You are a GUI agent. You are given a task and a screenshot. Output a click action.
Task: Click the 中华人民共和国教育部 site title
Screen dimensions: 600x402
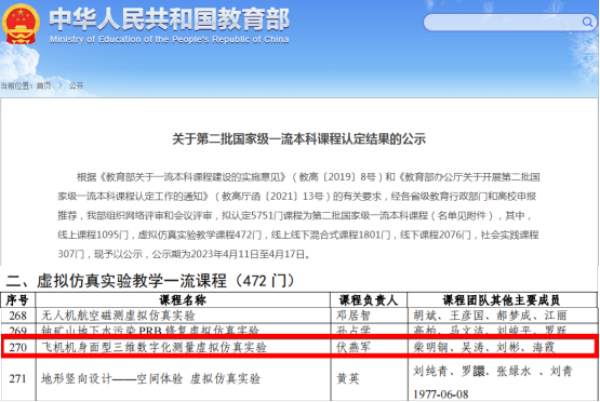[169, 20]
